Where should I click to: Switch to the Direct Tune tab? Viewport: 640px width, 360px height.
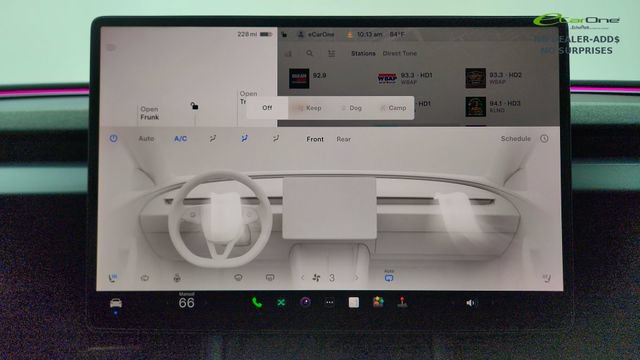pos(400,53)
